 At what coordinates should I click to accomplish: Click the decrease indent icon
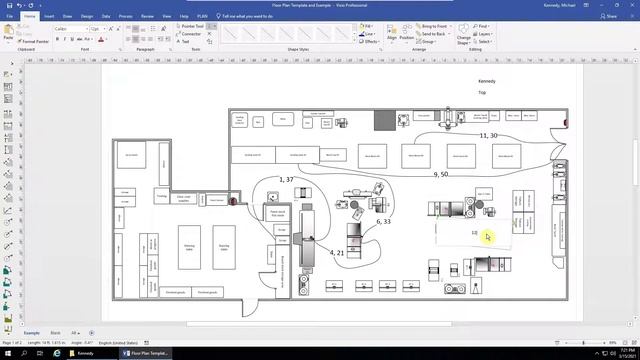[x=160, y=39]
